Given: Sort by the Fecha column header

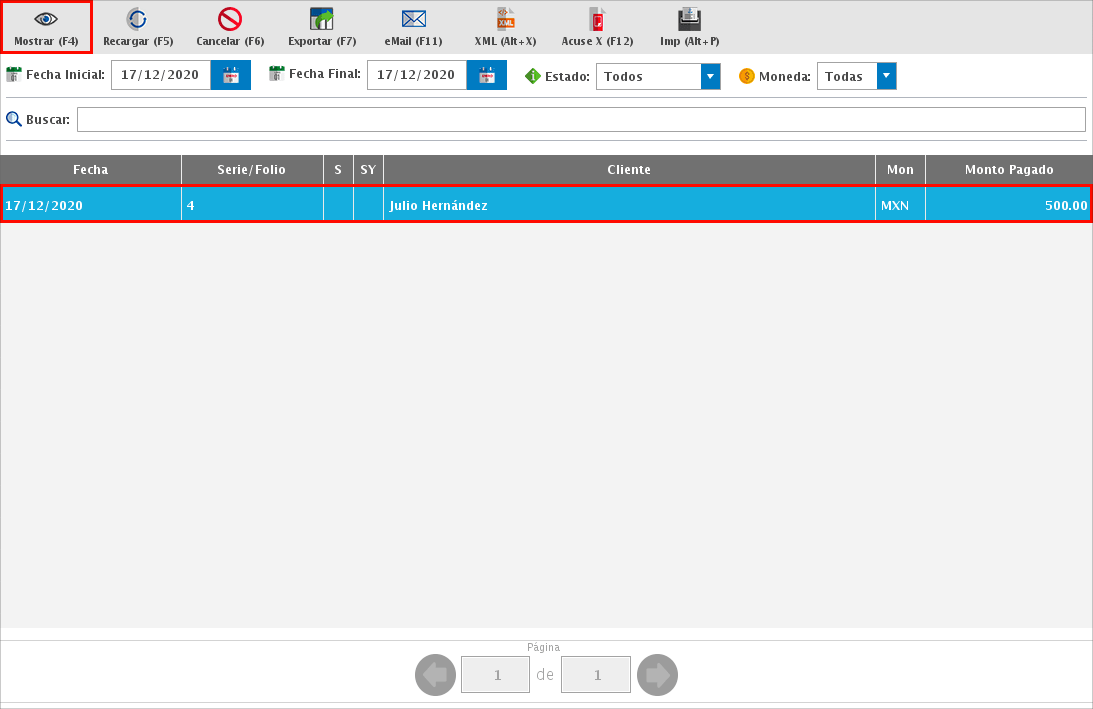Looking at the screenshot, I should coord(91,170).
